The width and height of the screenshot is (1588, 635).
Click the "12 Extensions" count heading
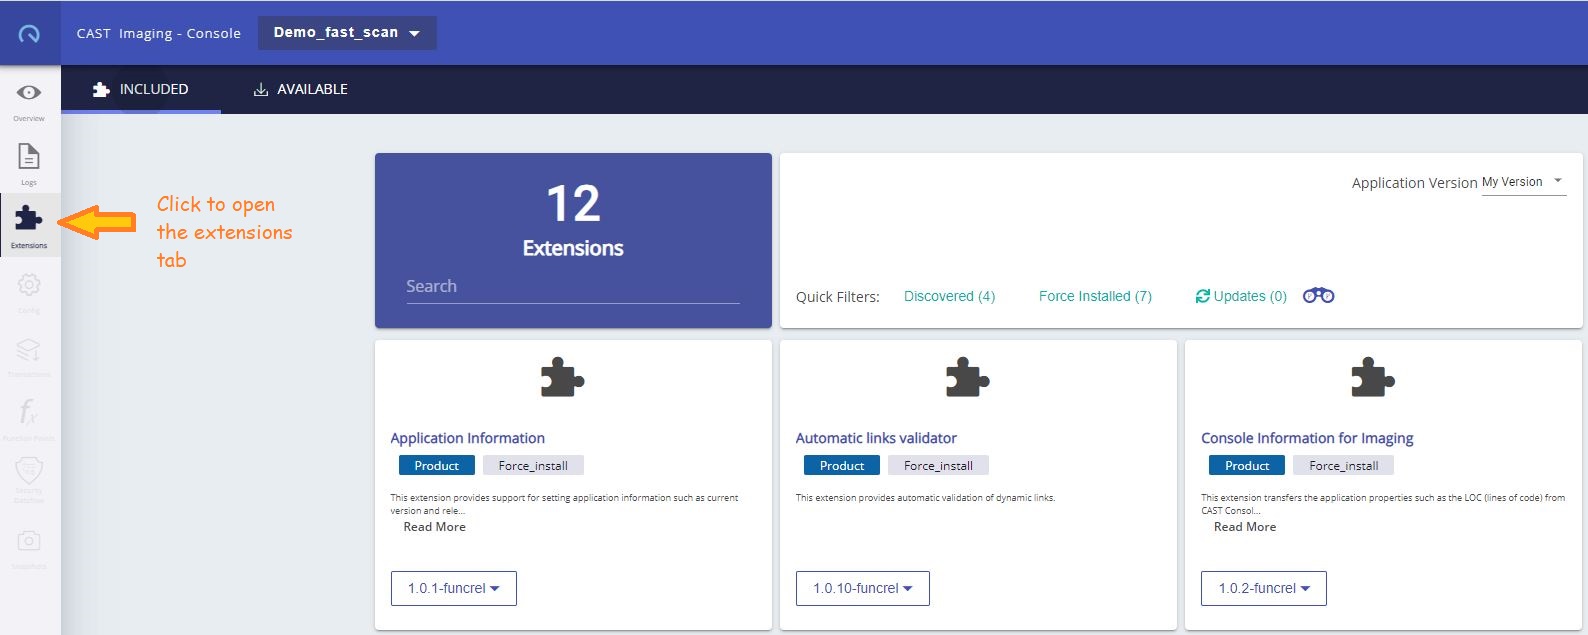(x=573, y=221)
